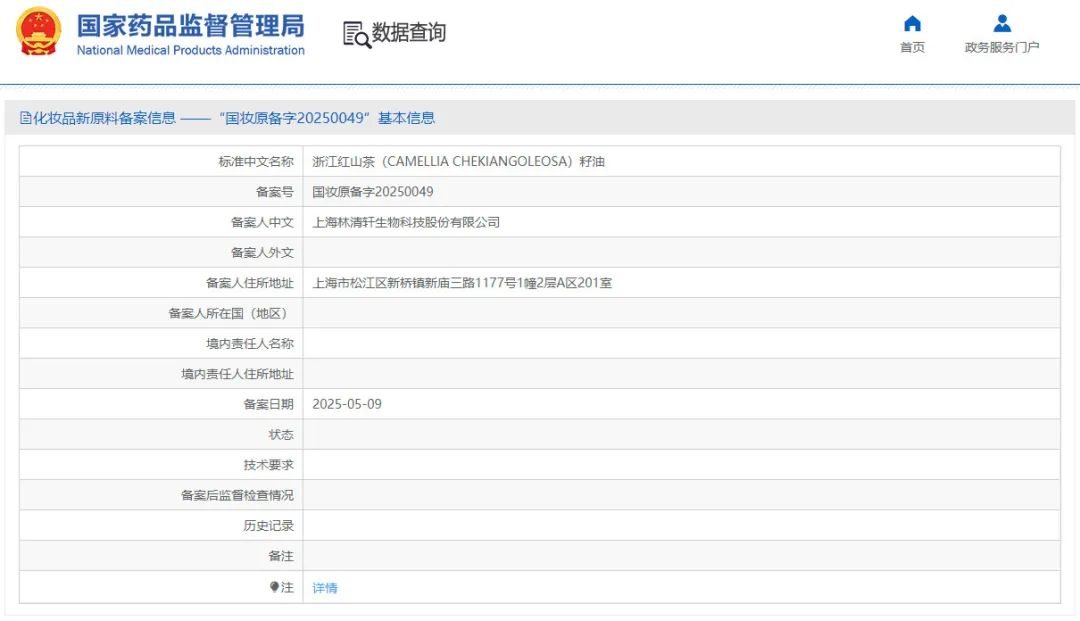Select the date 2025-05-09

[346, 403]
